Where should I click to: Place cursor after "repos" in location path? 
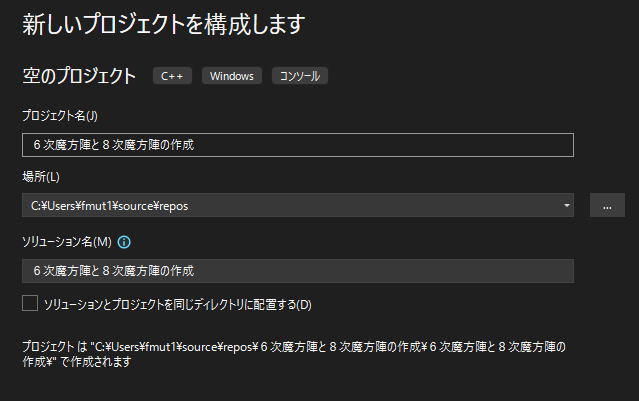point(189,206)
